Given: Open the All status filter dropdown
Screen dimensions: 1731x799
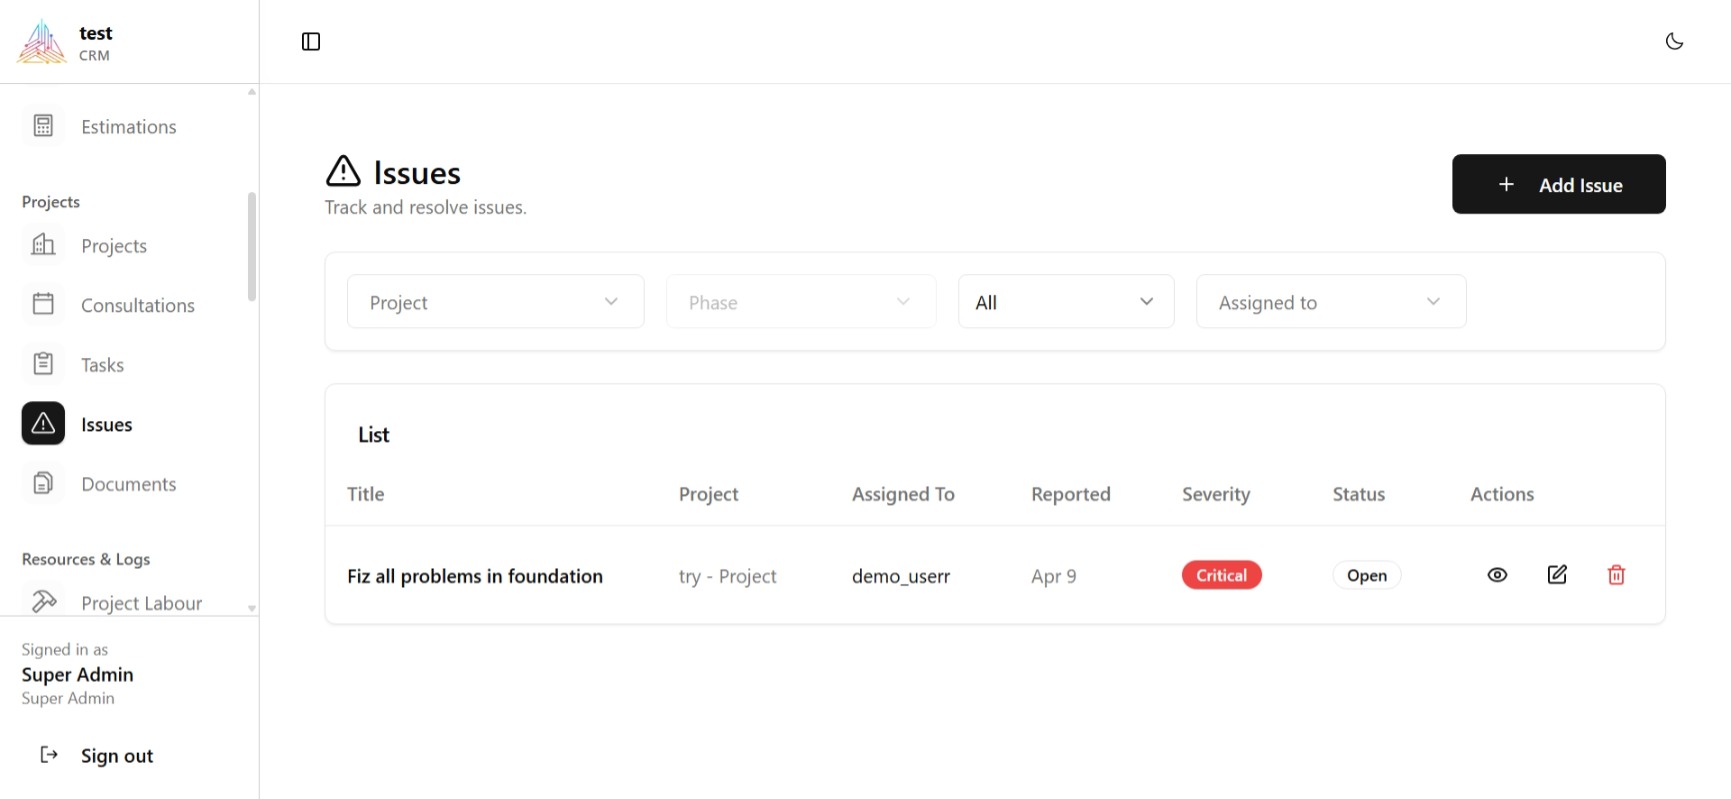Looking at the screenshot, I should [1066, 302].
